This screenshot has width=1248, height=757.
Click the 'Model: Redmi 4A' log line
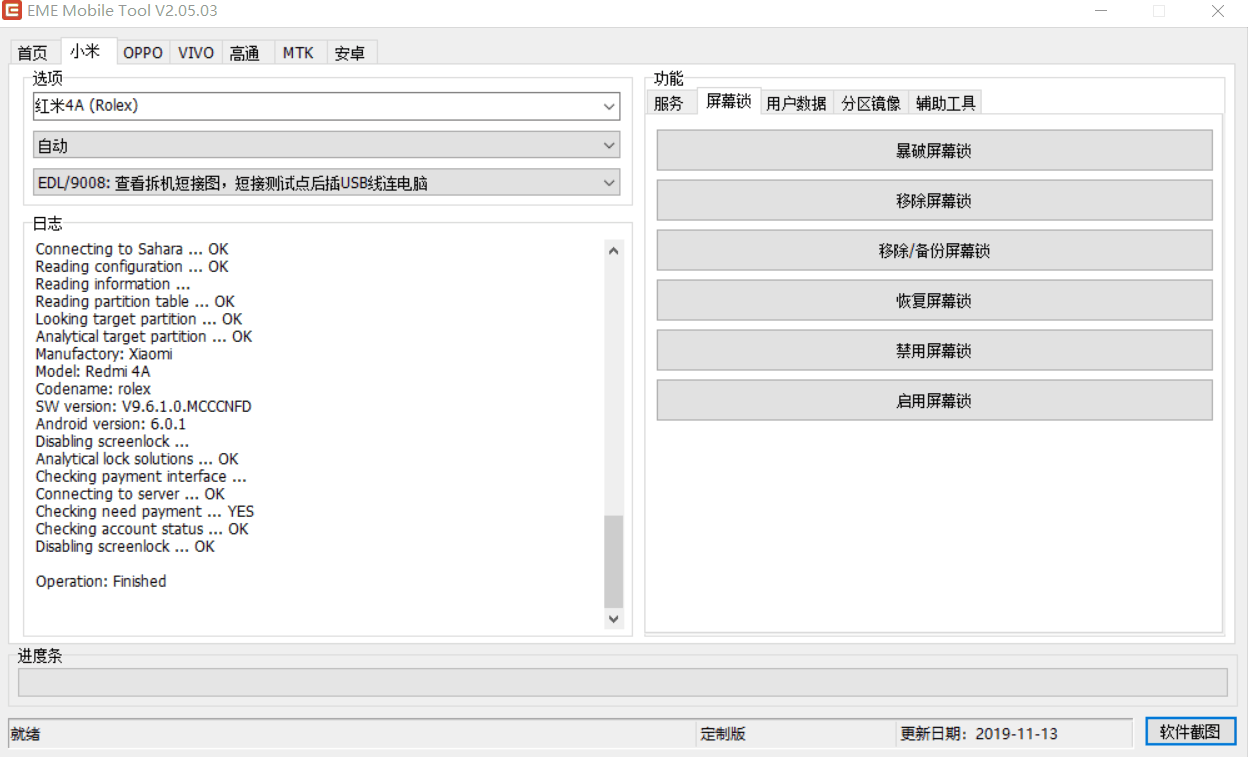pyautogui.click(x=93, y=372)
